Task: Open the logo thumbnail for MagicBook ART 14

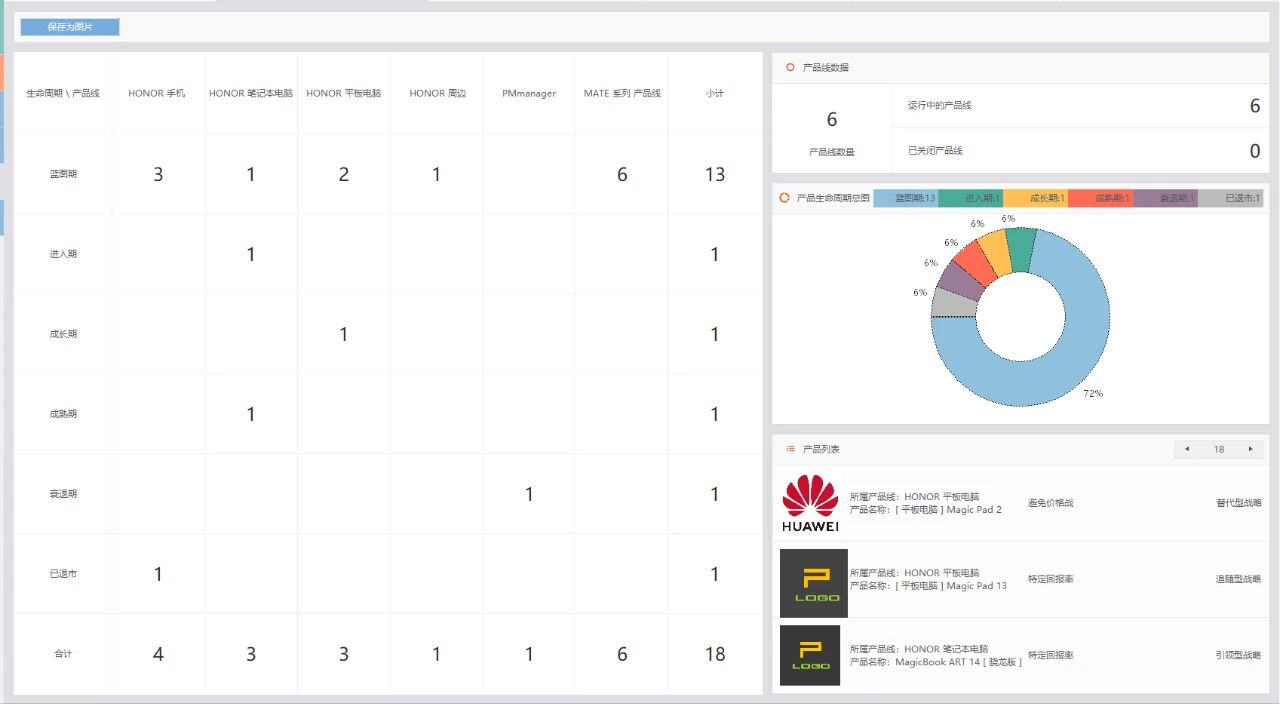Action: pyautogui.click(x=810, y=655)
